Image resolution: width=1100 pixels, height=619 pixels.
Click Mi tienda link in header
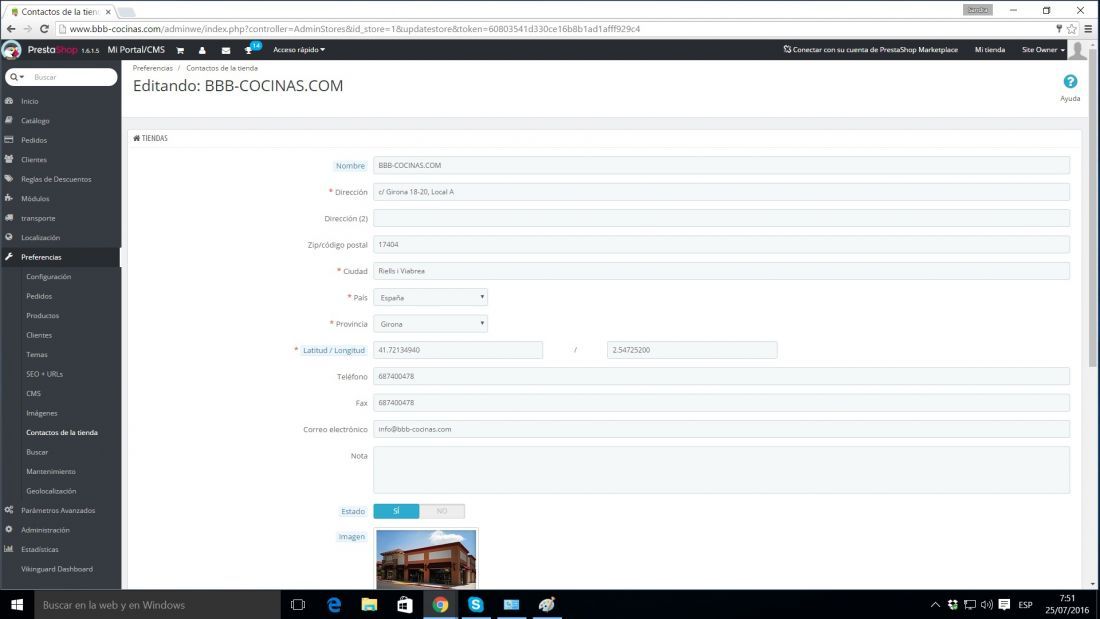990,50
